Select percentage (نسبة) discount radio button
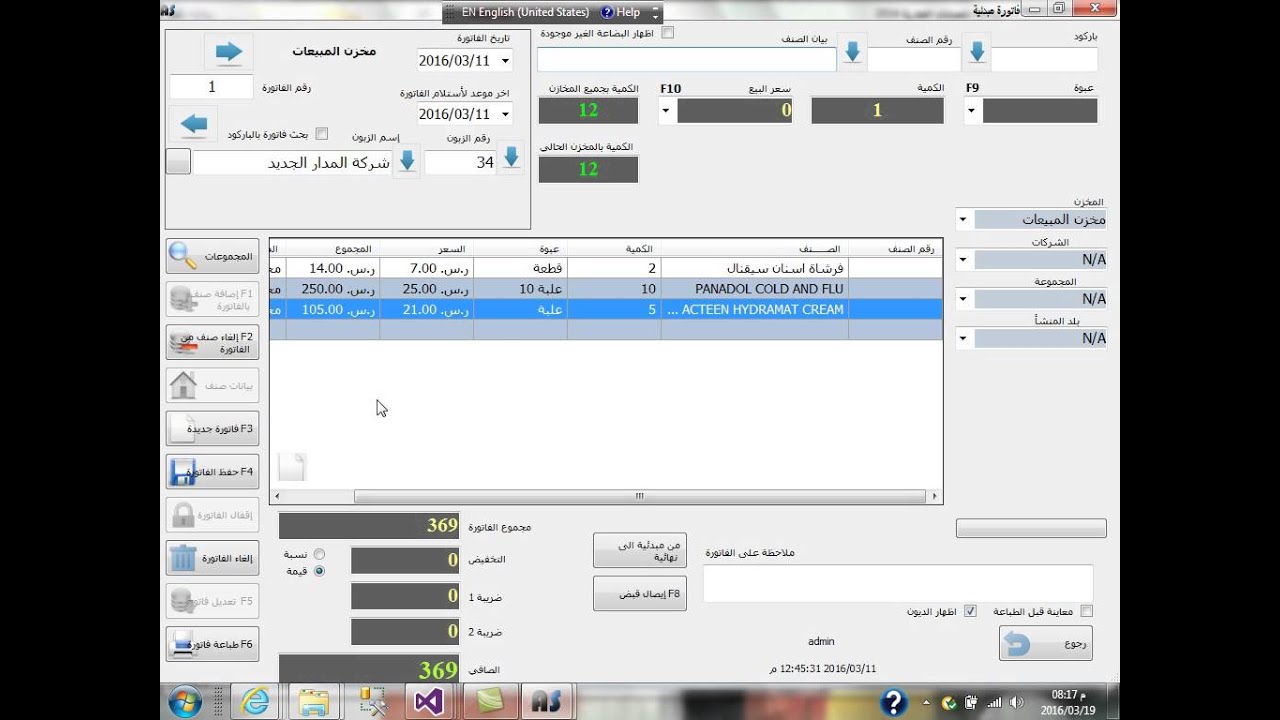The image size is (1280, 720). click(x=319, y=553)
